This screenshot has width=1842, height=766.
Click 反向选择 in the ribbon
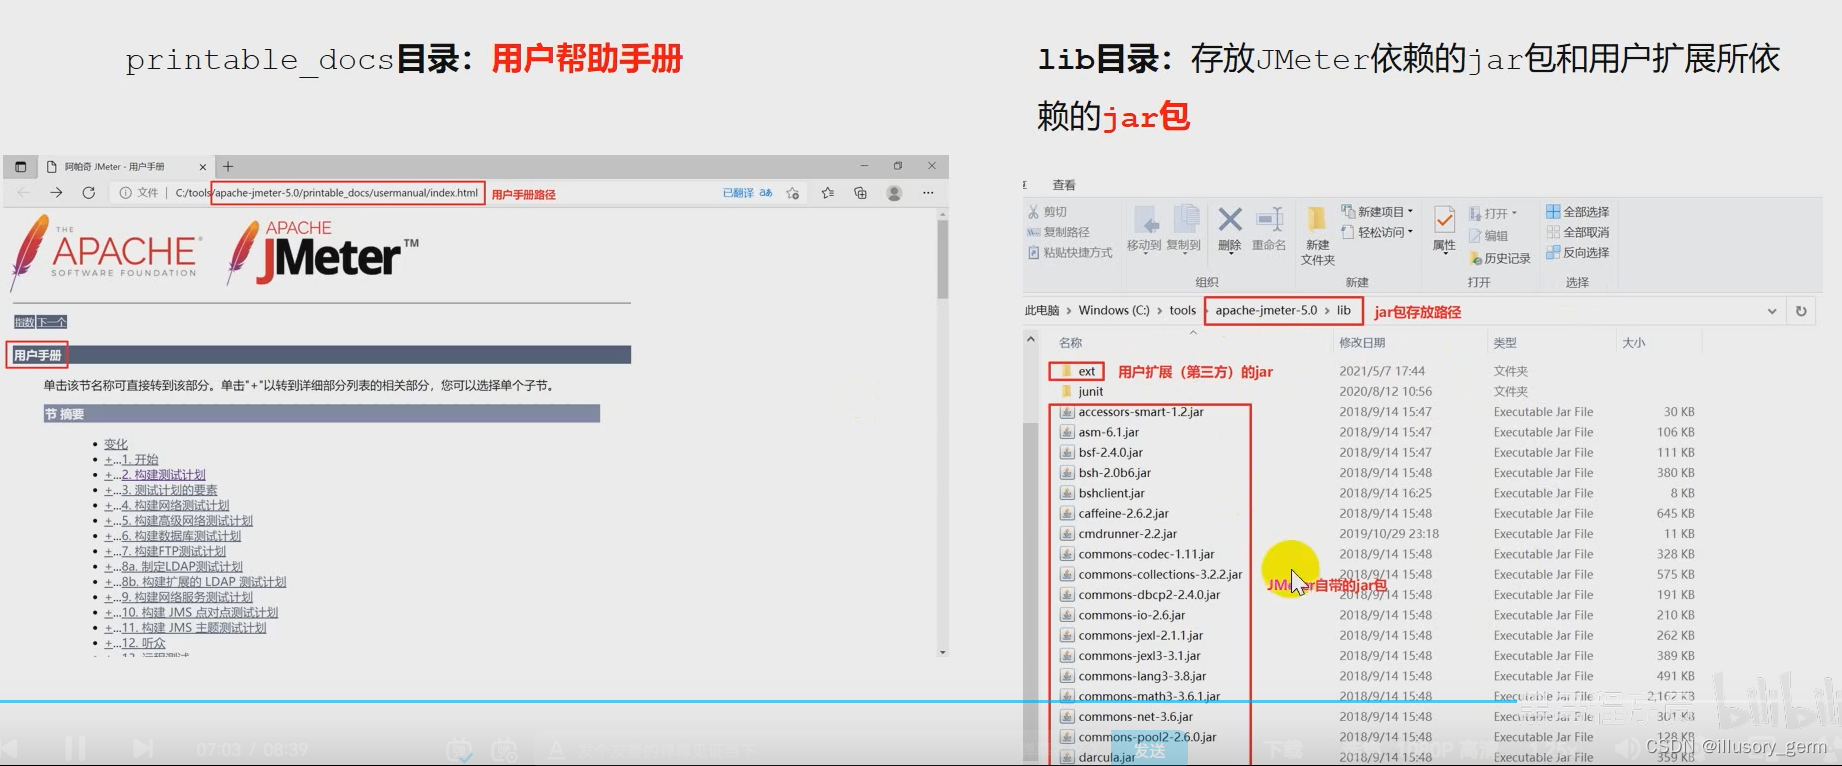tap(1578, 253)
